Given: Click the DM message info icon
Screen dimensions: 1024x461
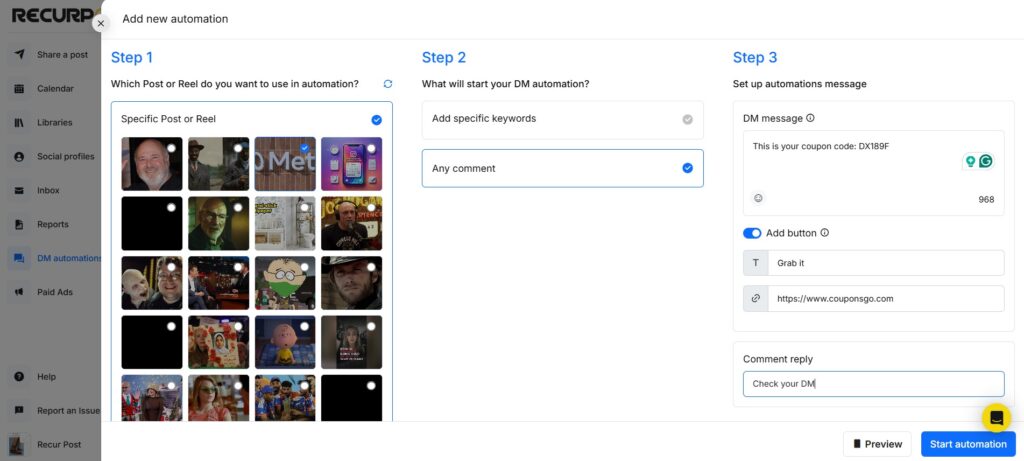Looking at the screenshot, I should click(810, 118).
